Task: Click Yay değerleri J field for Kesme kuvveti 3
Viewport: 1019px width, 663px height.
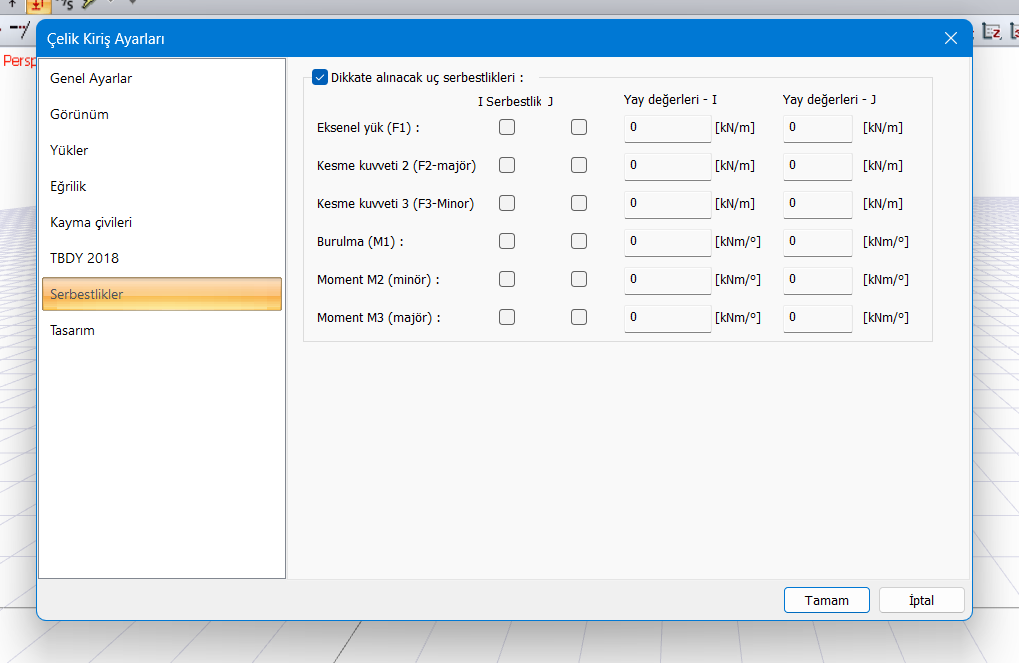Action: (x=817, y=204)
